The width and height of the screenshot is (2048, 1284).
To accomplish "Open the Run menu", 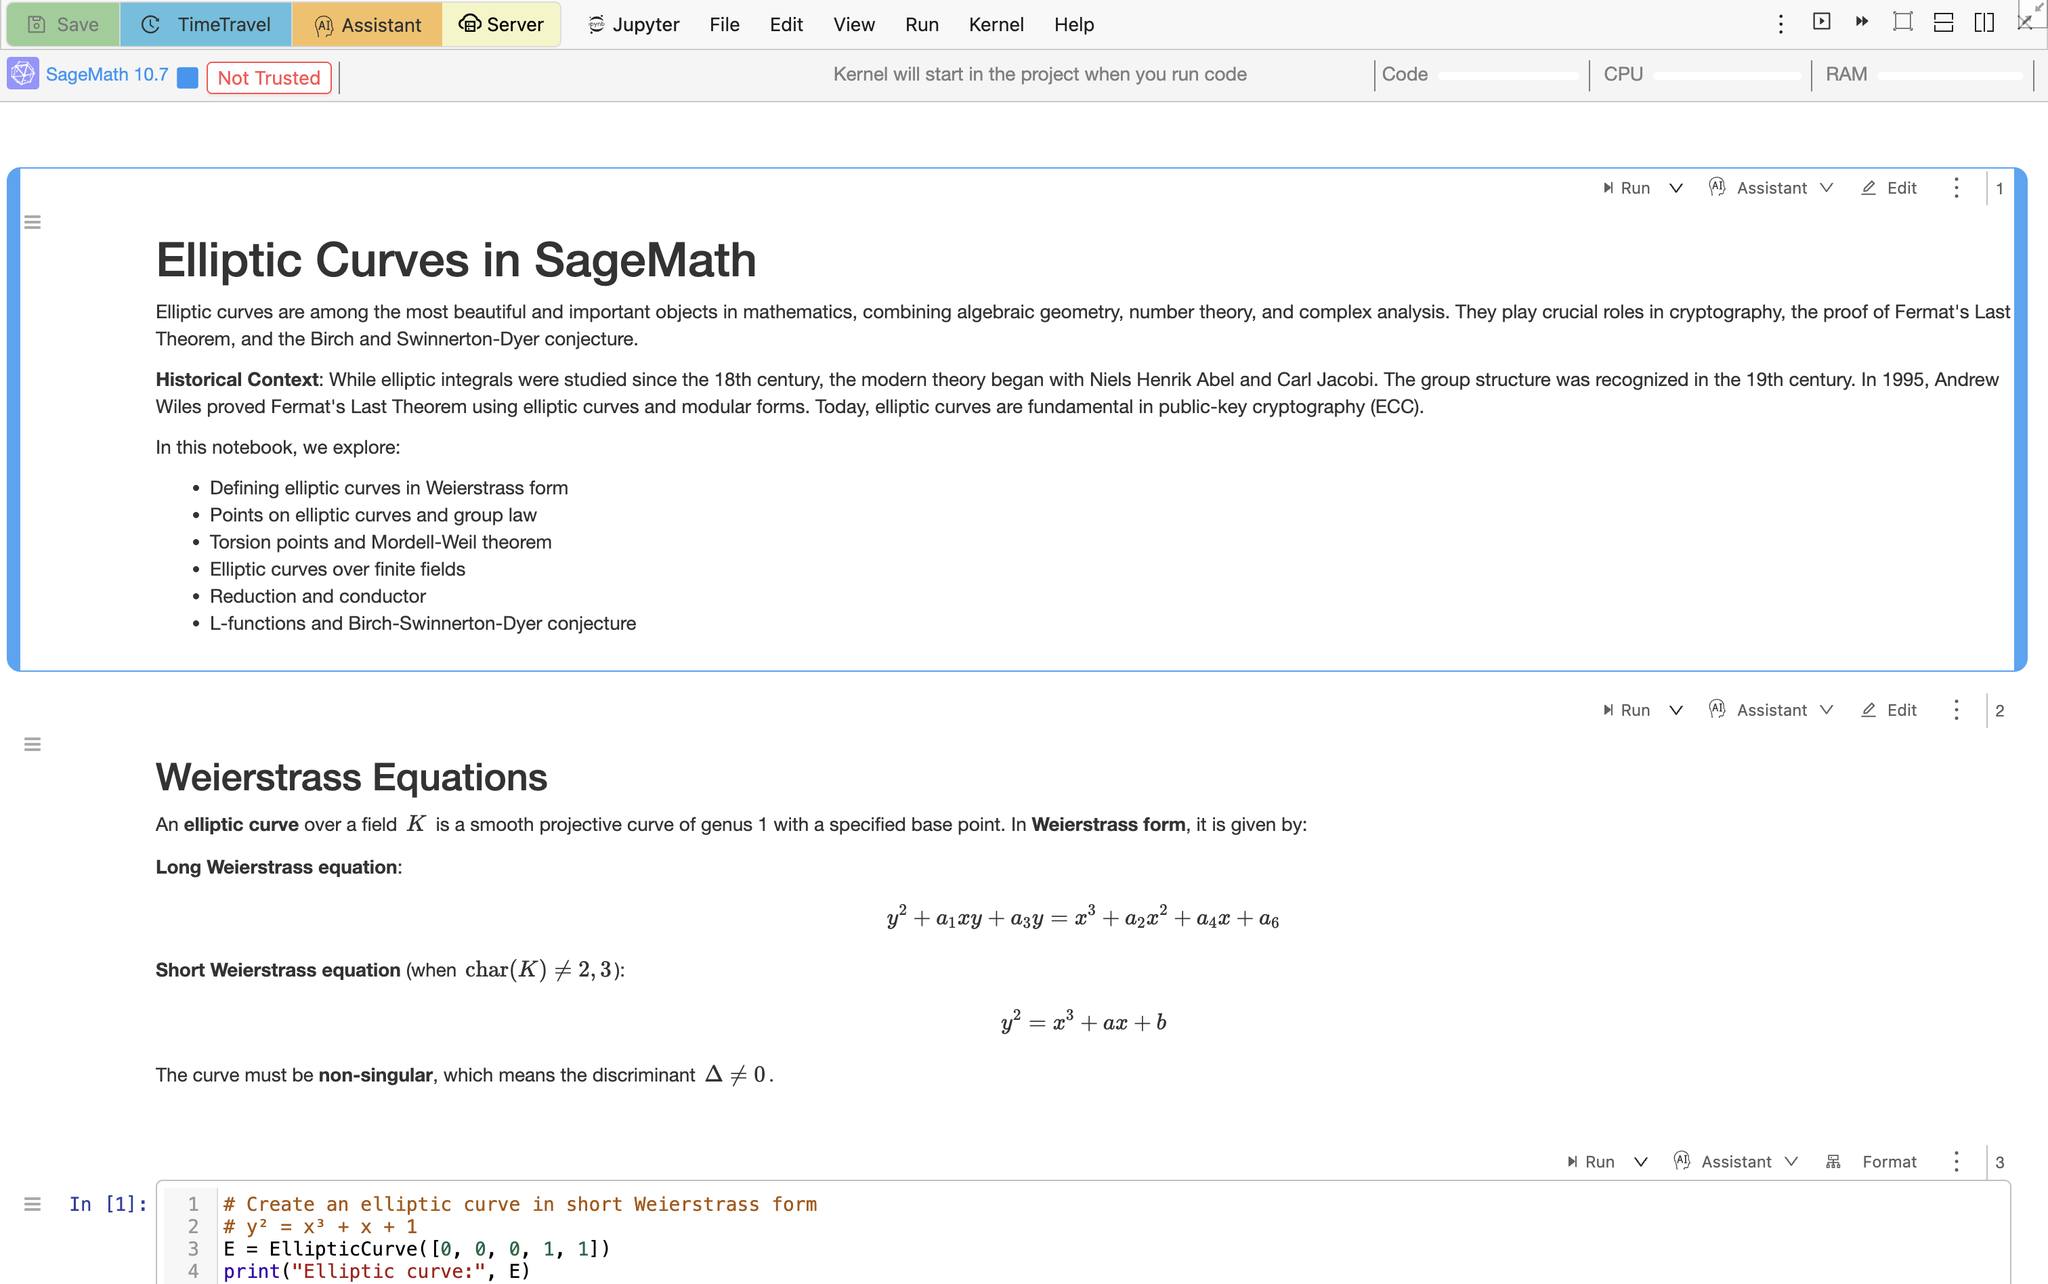I will [x=922, y=24].
